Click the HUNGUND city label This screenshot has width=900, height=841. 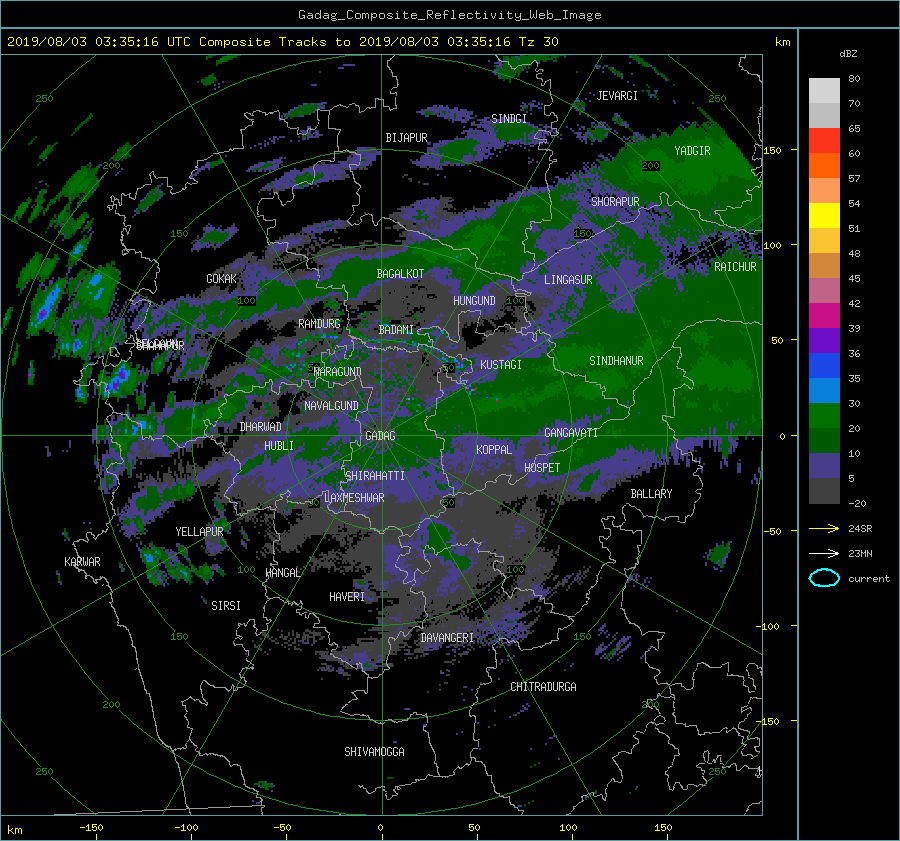474,301
